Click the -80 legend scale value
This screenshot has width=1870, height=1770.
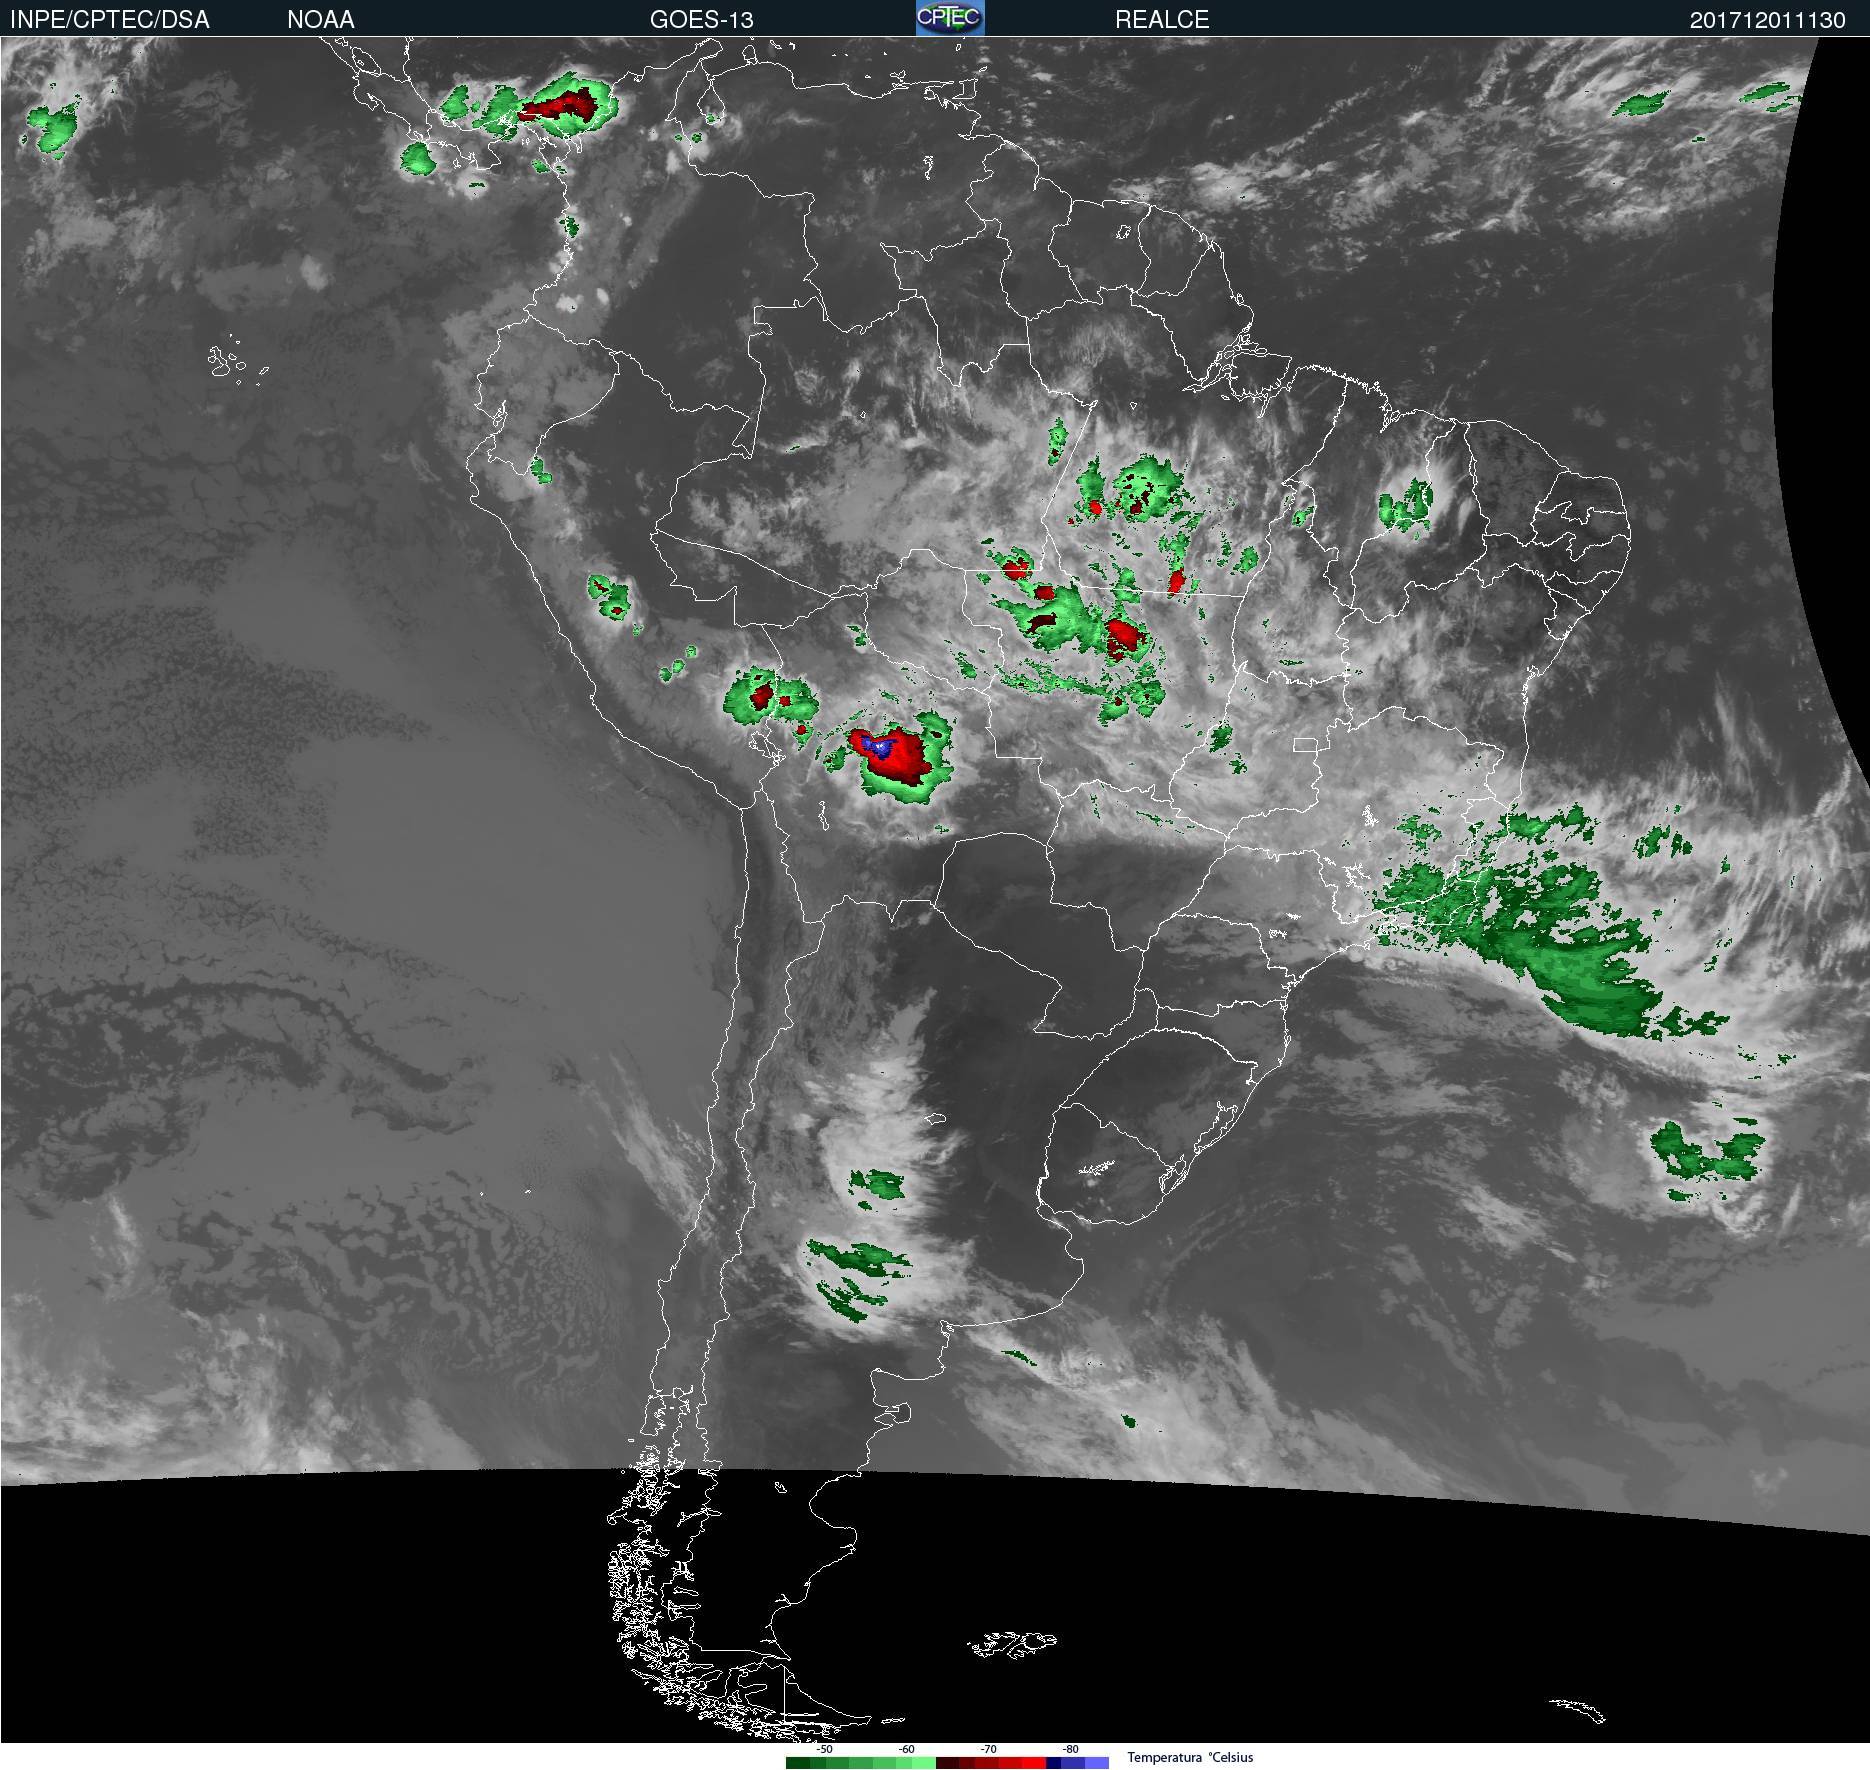coord(1070,1749)
